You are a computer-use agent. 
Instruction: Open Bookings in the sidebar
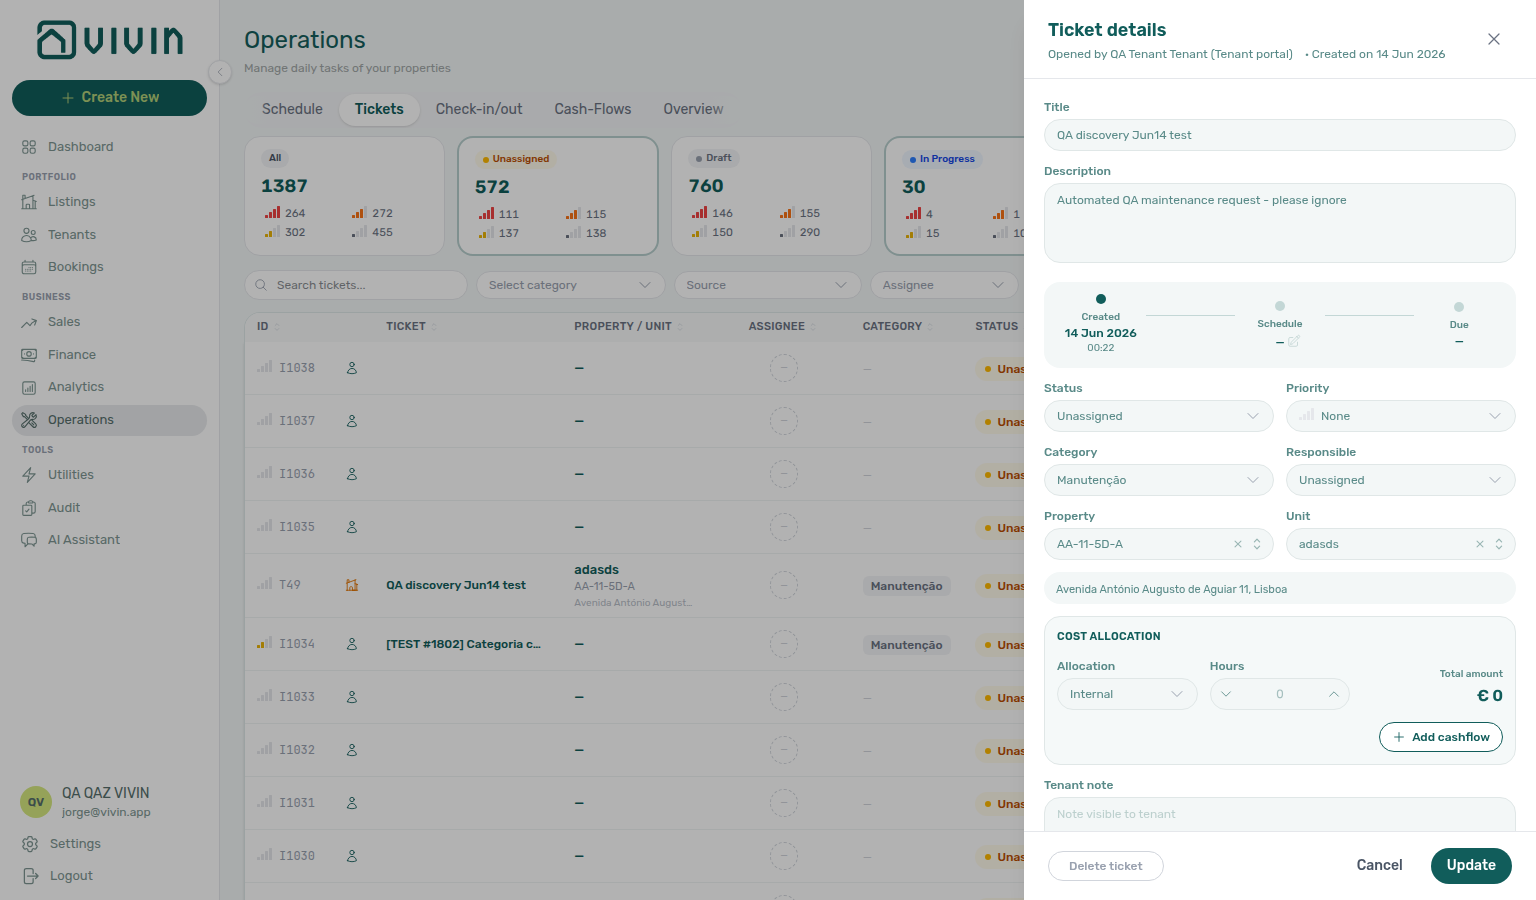(x=109, y=267)
